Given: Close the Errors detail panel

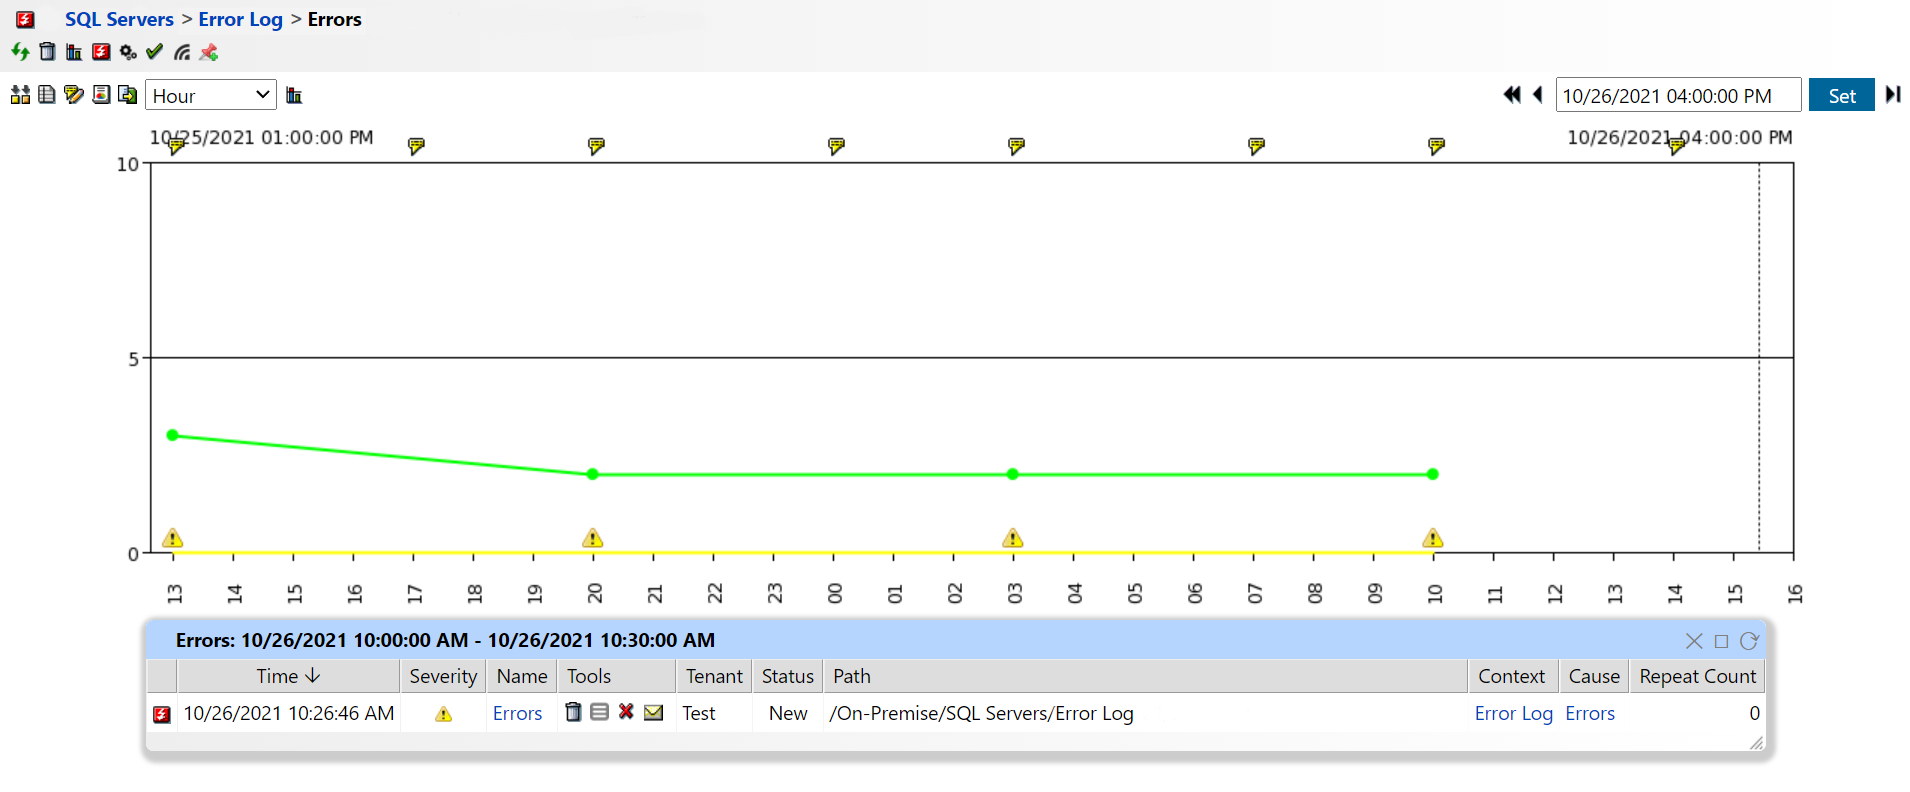Looking at the screenshot, I should tap(1694, 641).
